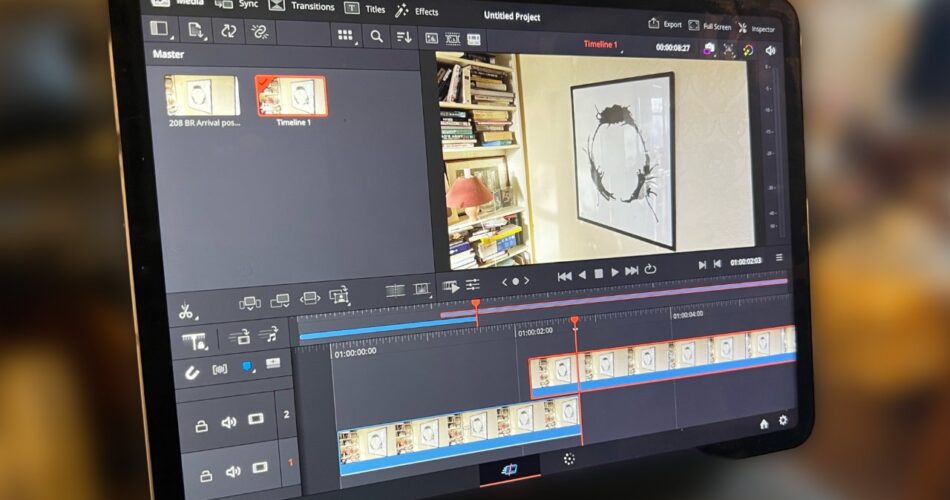This screenshot has height=500, width=950.
Task: Click the Inspector icon
Action: click(743, 26)
